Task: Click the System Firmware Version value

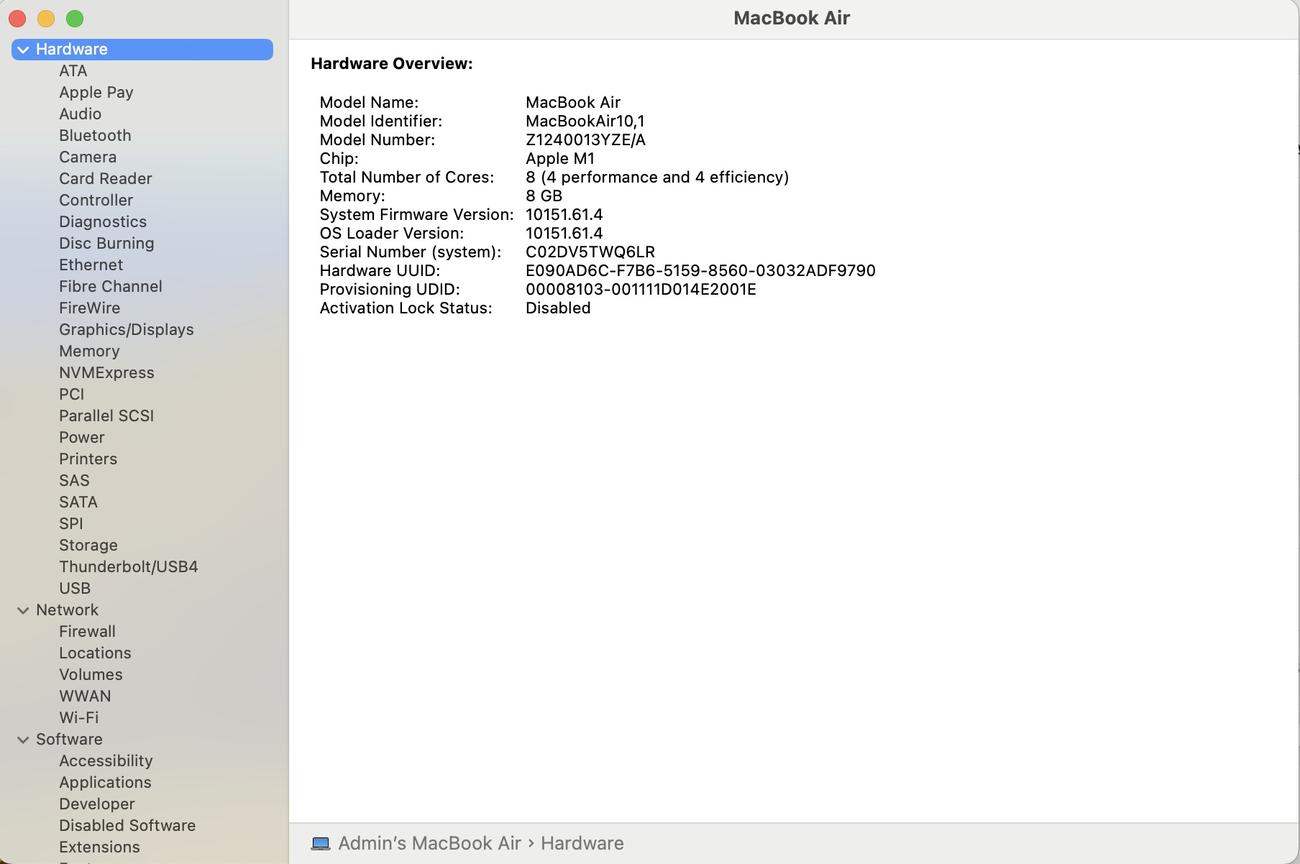Action: tap(564, 215)
